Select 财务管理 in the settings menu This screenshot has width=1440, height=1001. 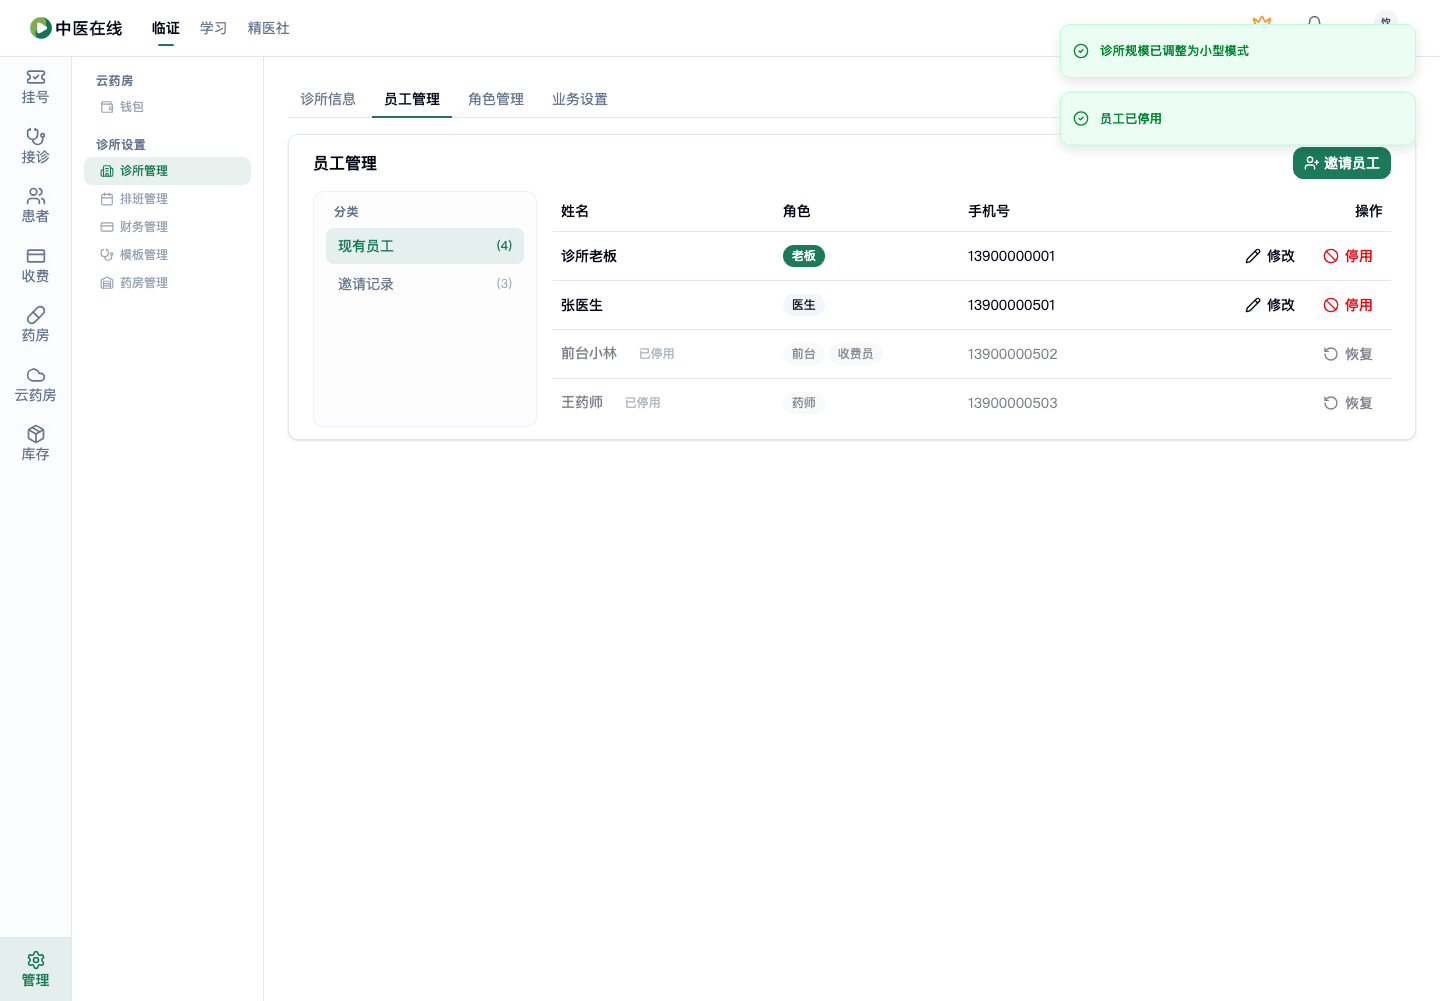pos(167,227)
